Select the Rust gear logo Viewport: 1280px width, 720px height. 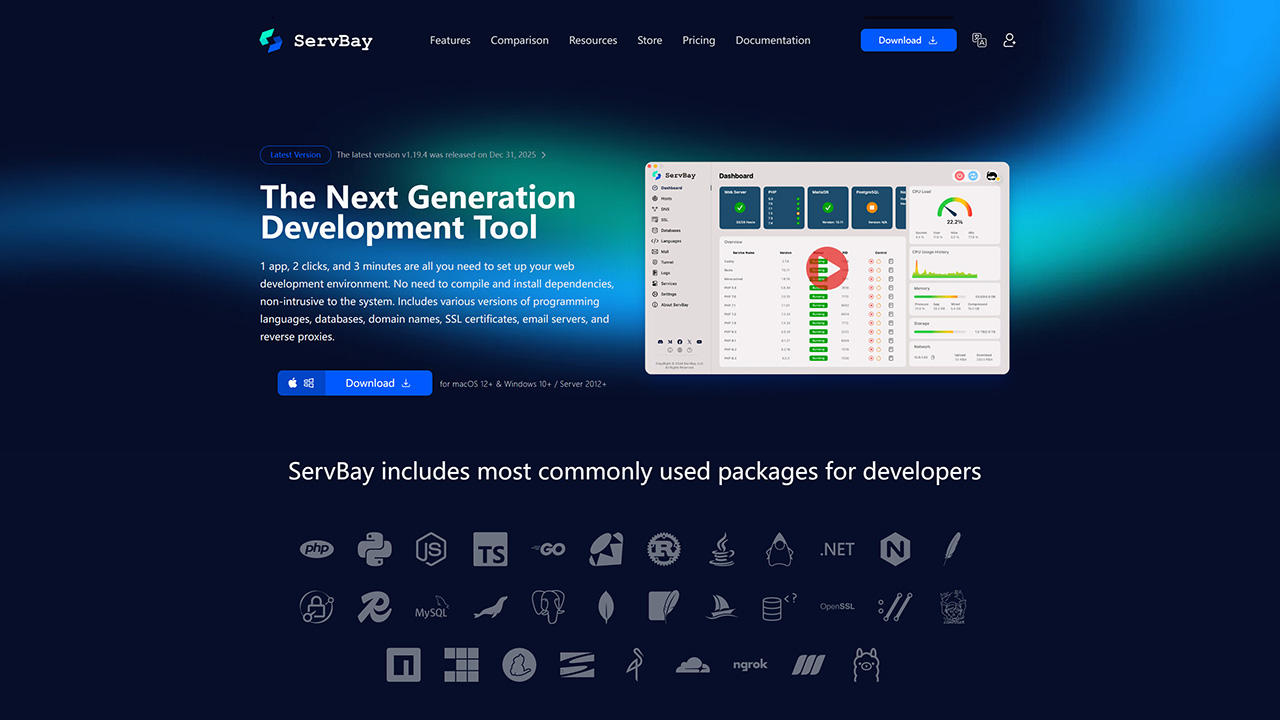pyautogui.click(x=663, y=549)
